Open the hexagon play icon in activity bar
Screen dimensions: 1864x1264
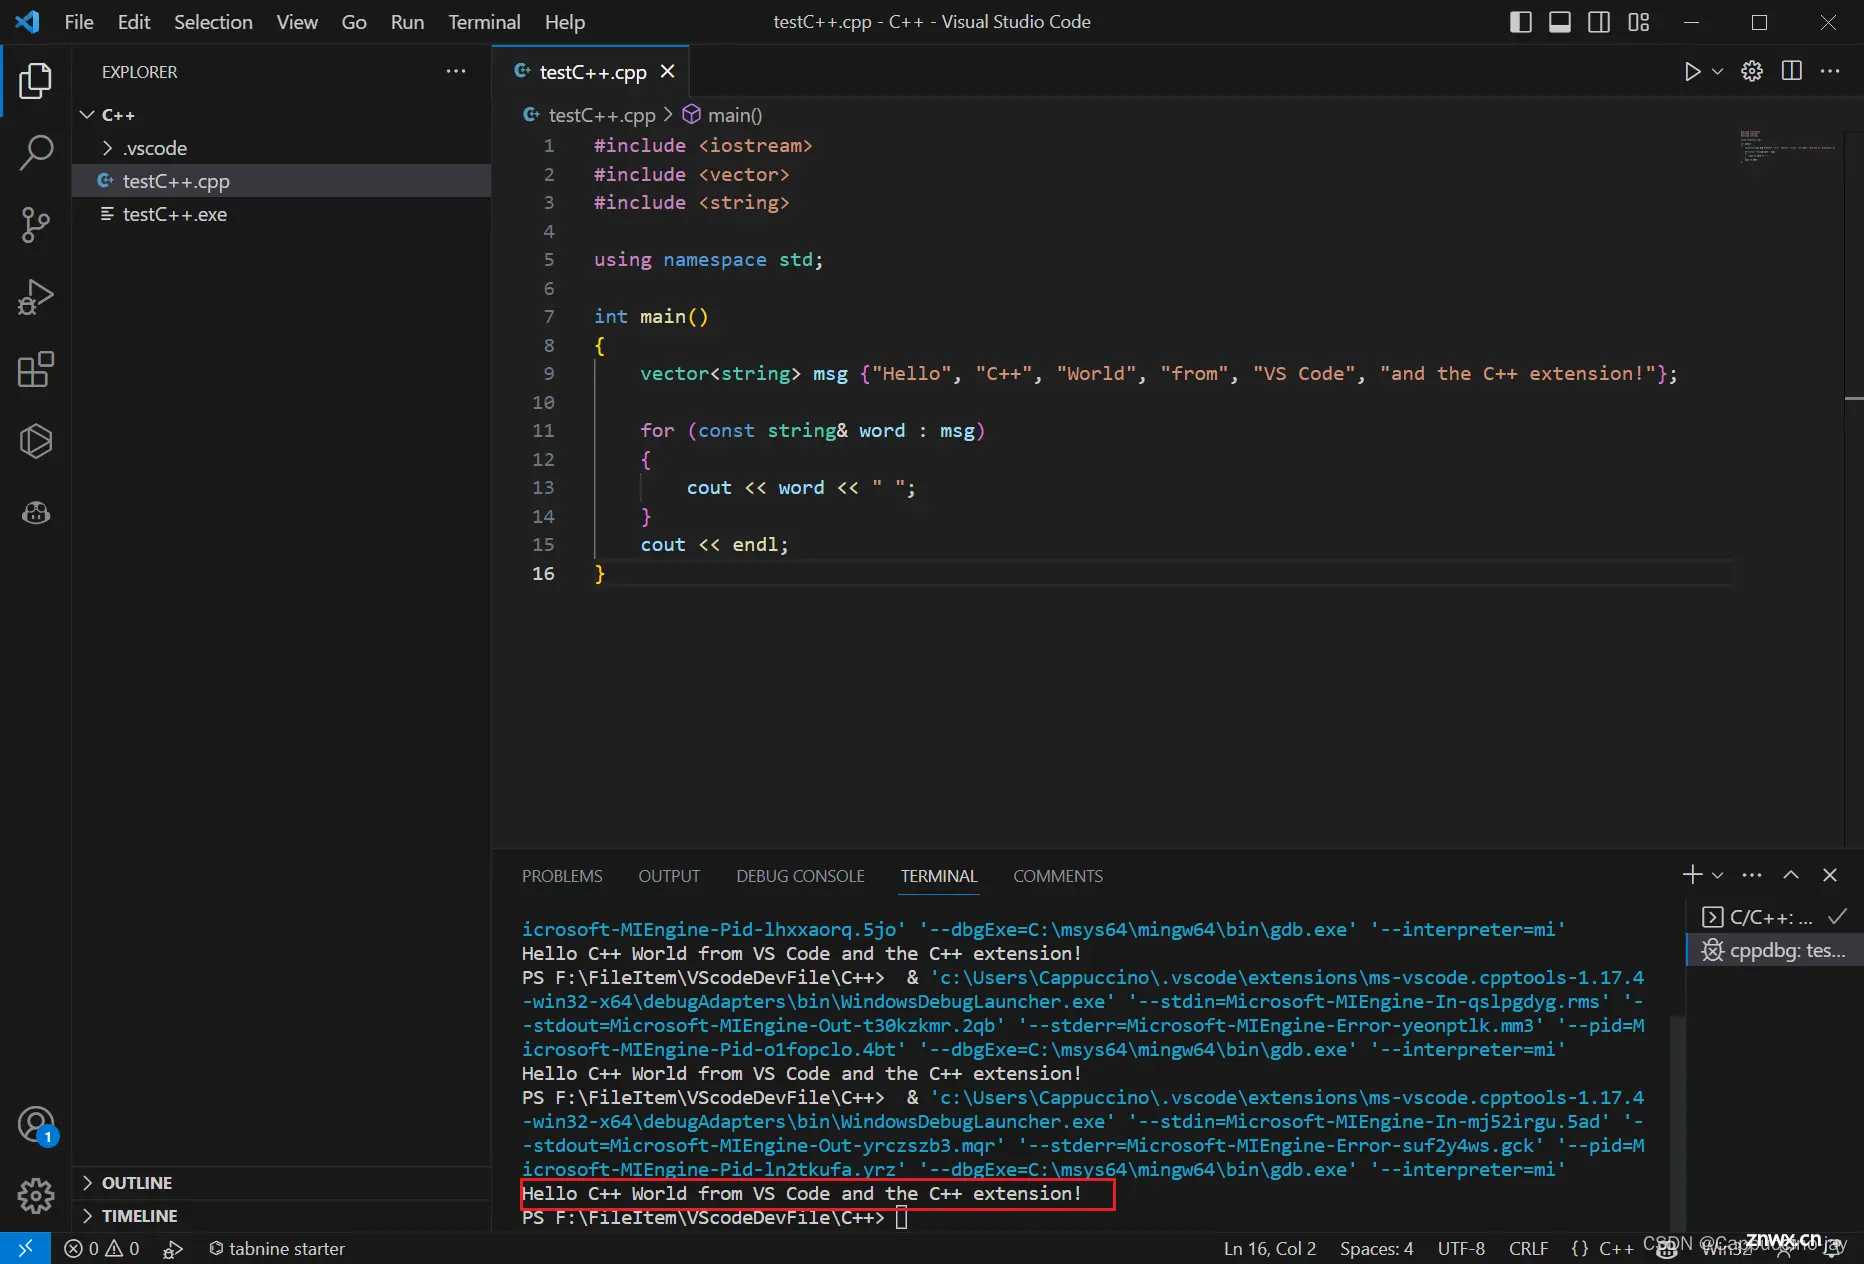click(x=36, y=441)
